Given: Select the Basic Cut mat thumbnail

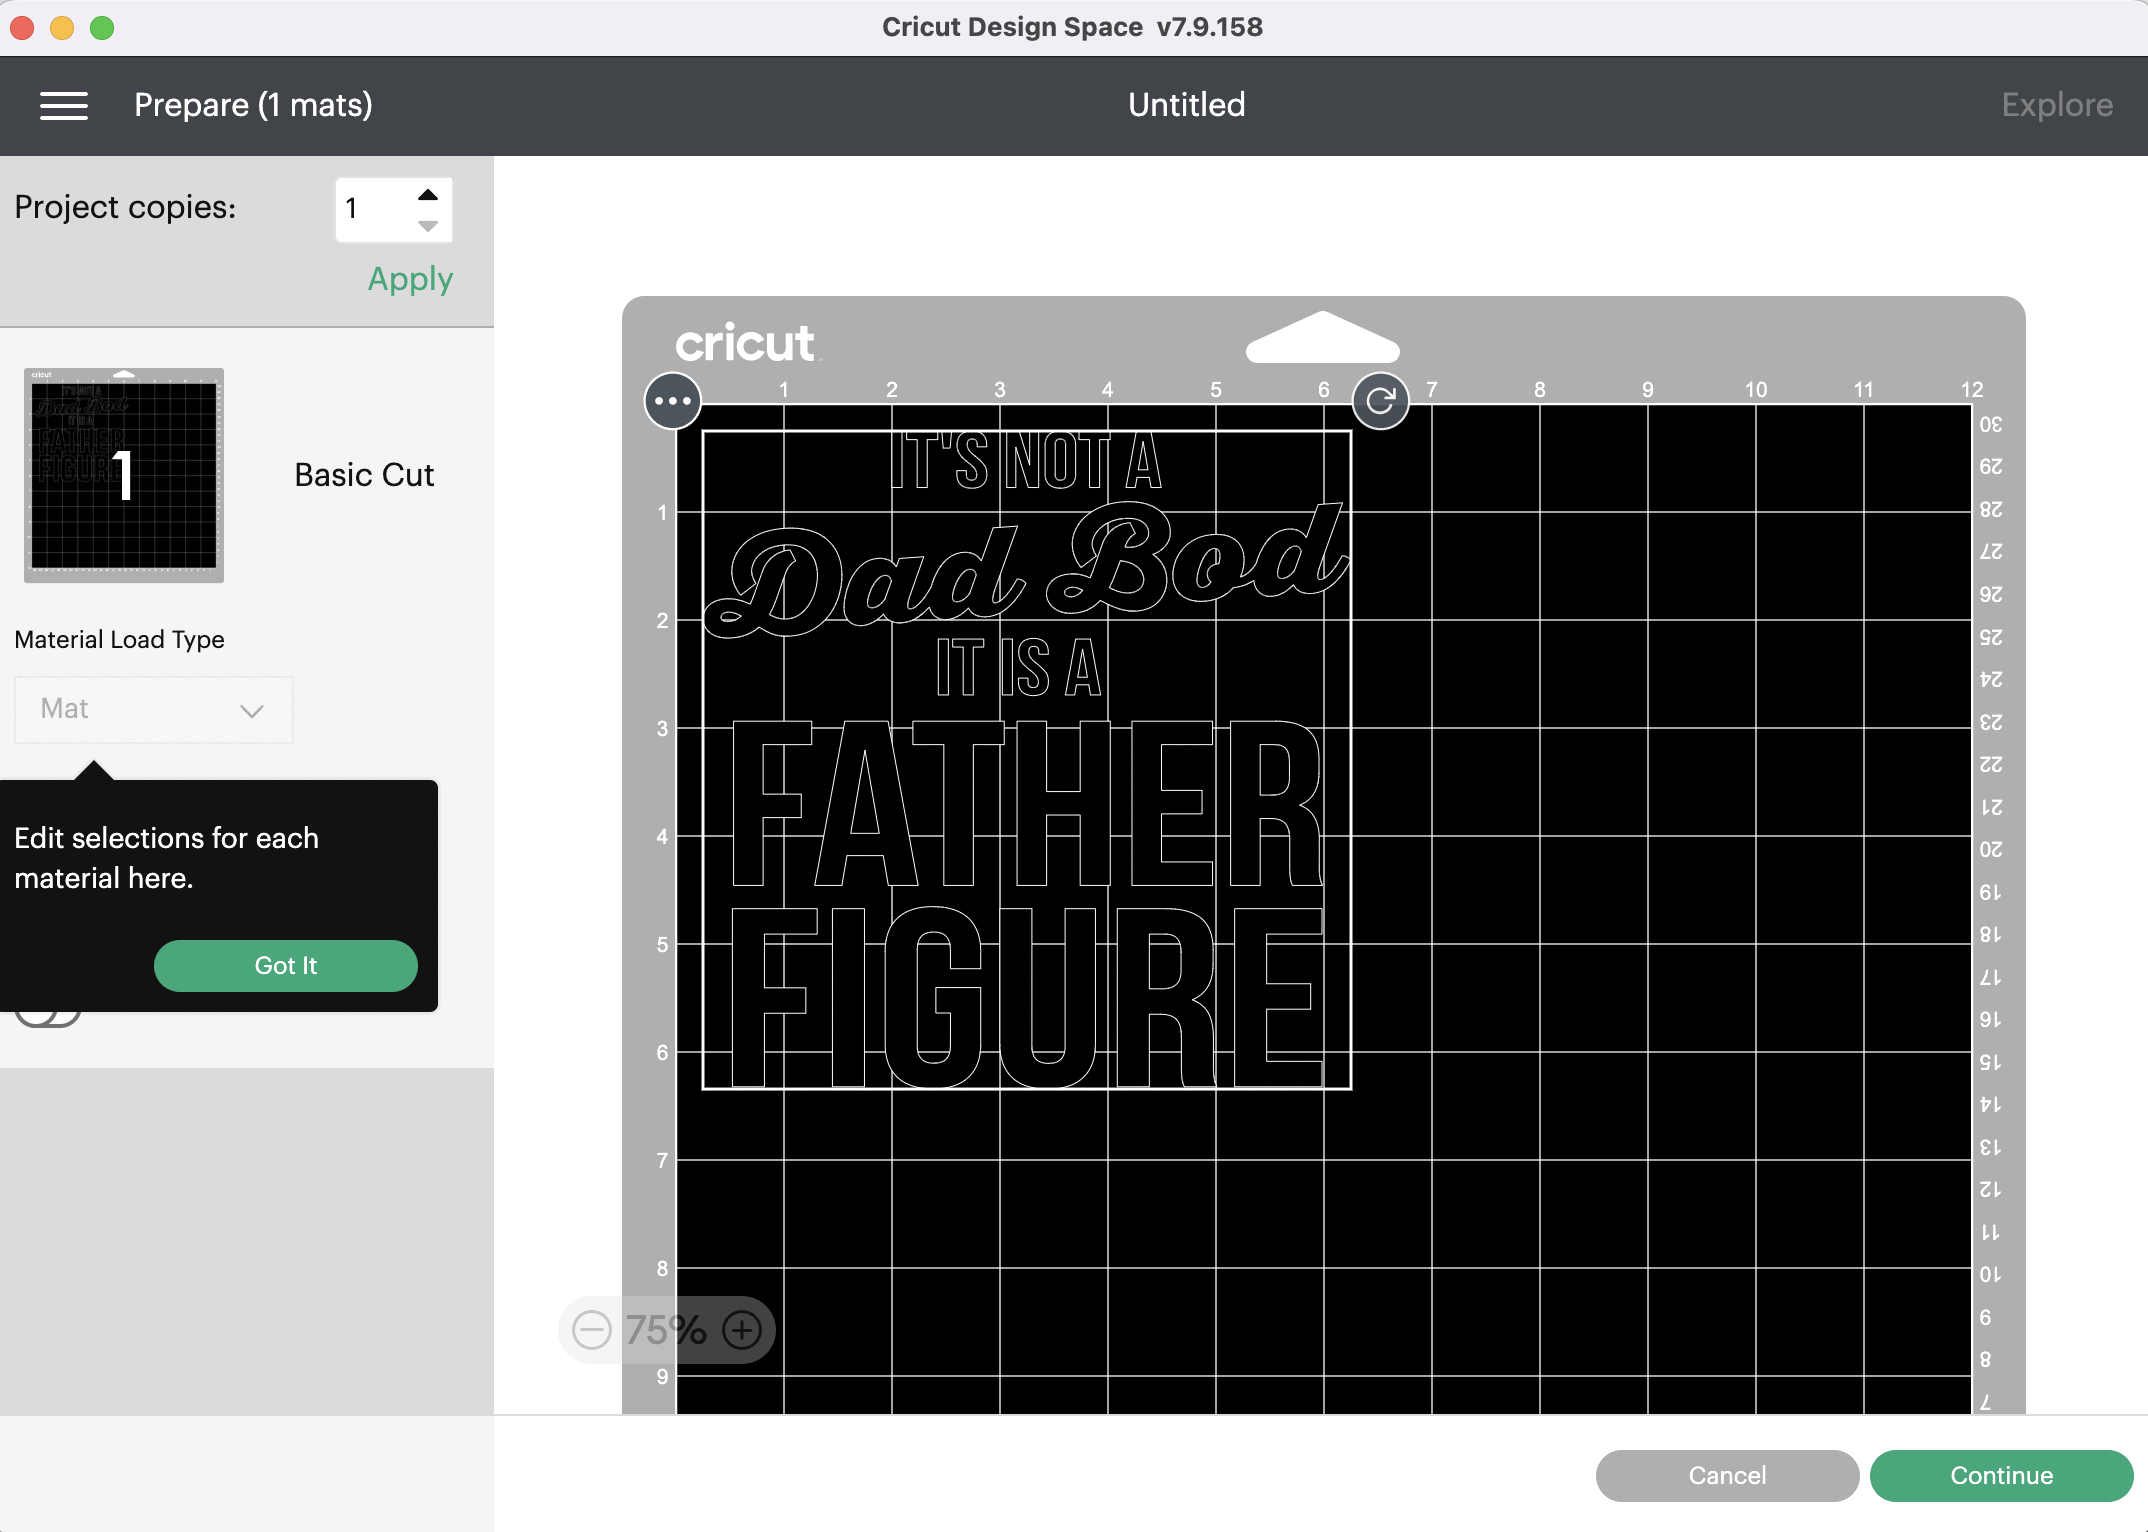Looking at the screenshot, I should [124, 475].
